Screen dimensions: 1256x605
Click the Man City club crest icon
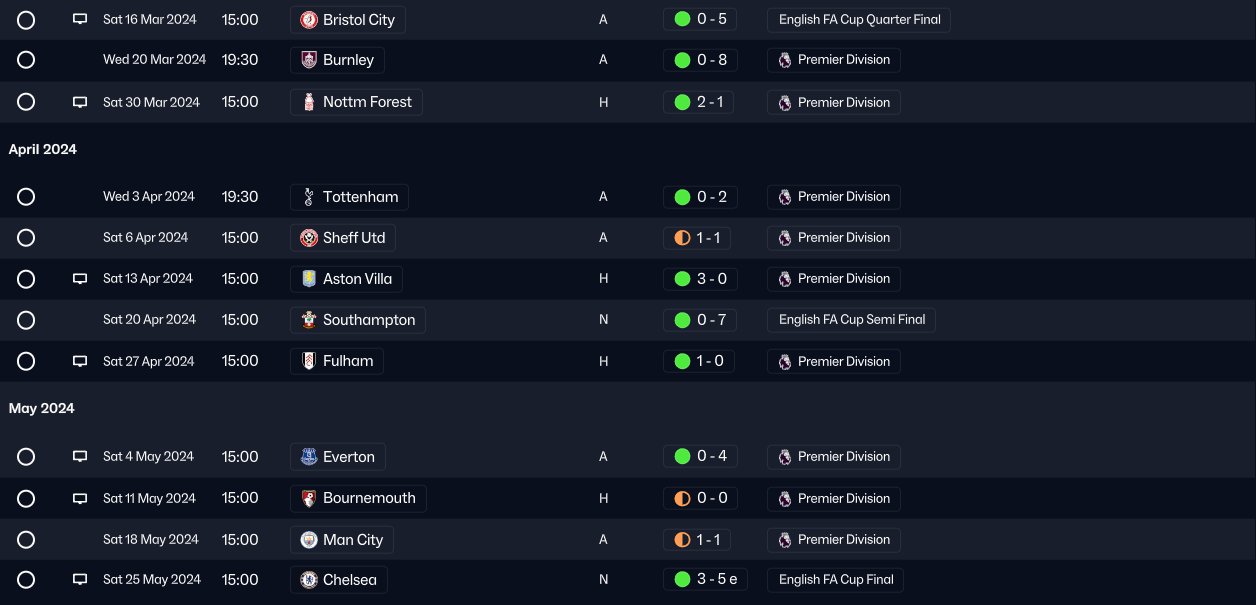309,540
